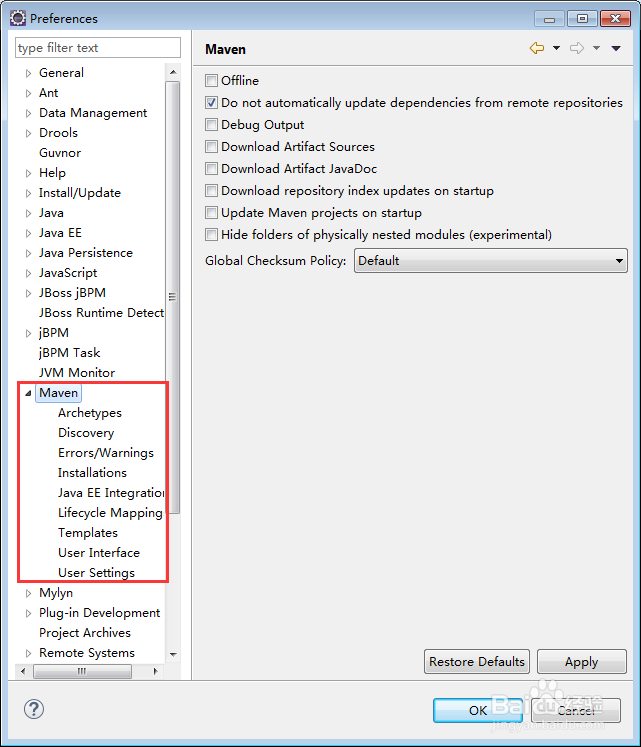Expand the Remote Systems node
Screen dimensions: 641x747
[29, 654]
